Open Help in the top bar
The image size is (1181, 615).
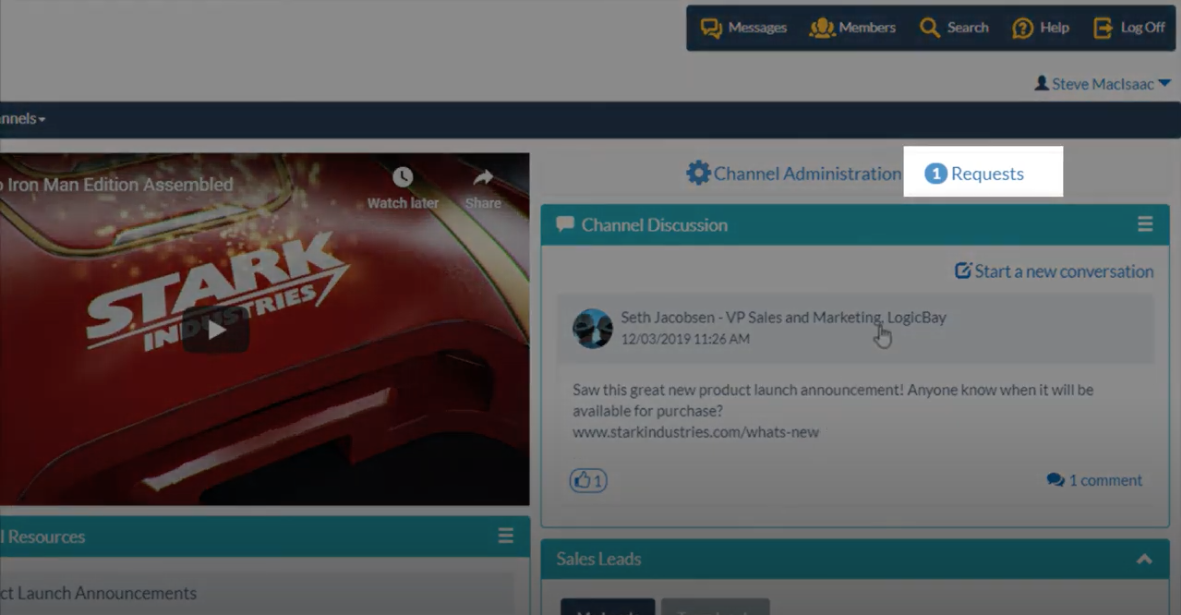pos(1040,28)
